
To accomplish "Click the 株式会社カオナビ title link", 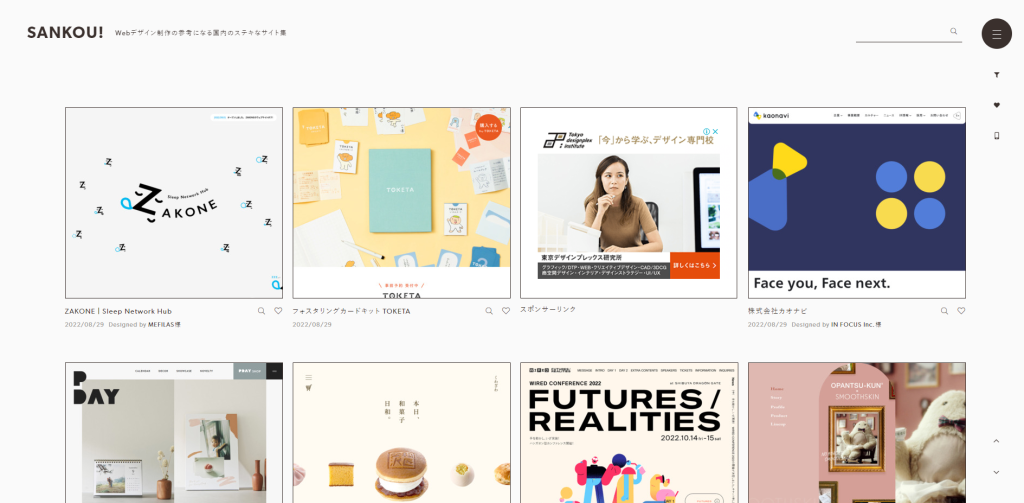I will 777,311.
